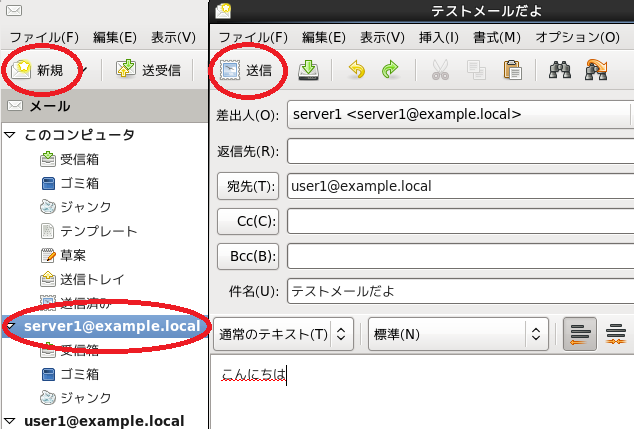Select the 送信トレイ outbox folder
The image size is (634, 429).
coord(82,279)
